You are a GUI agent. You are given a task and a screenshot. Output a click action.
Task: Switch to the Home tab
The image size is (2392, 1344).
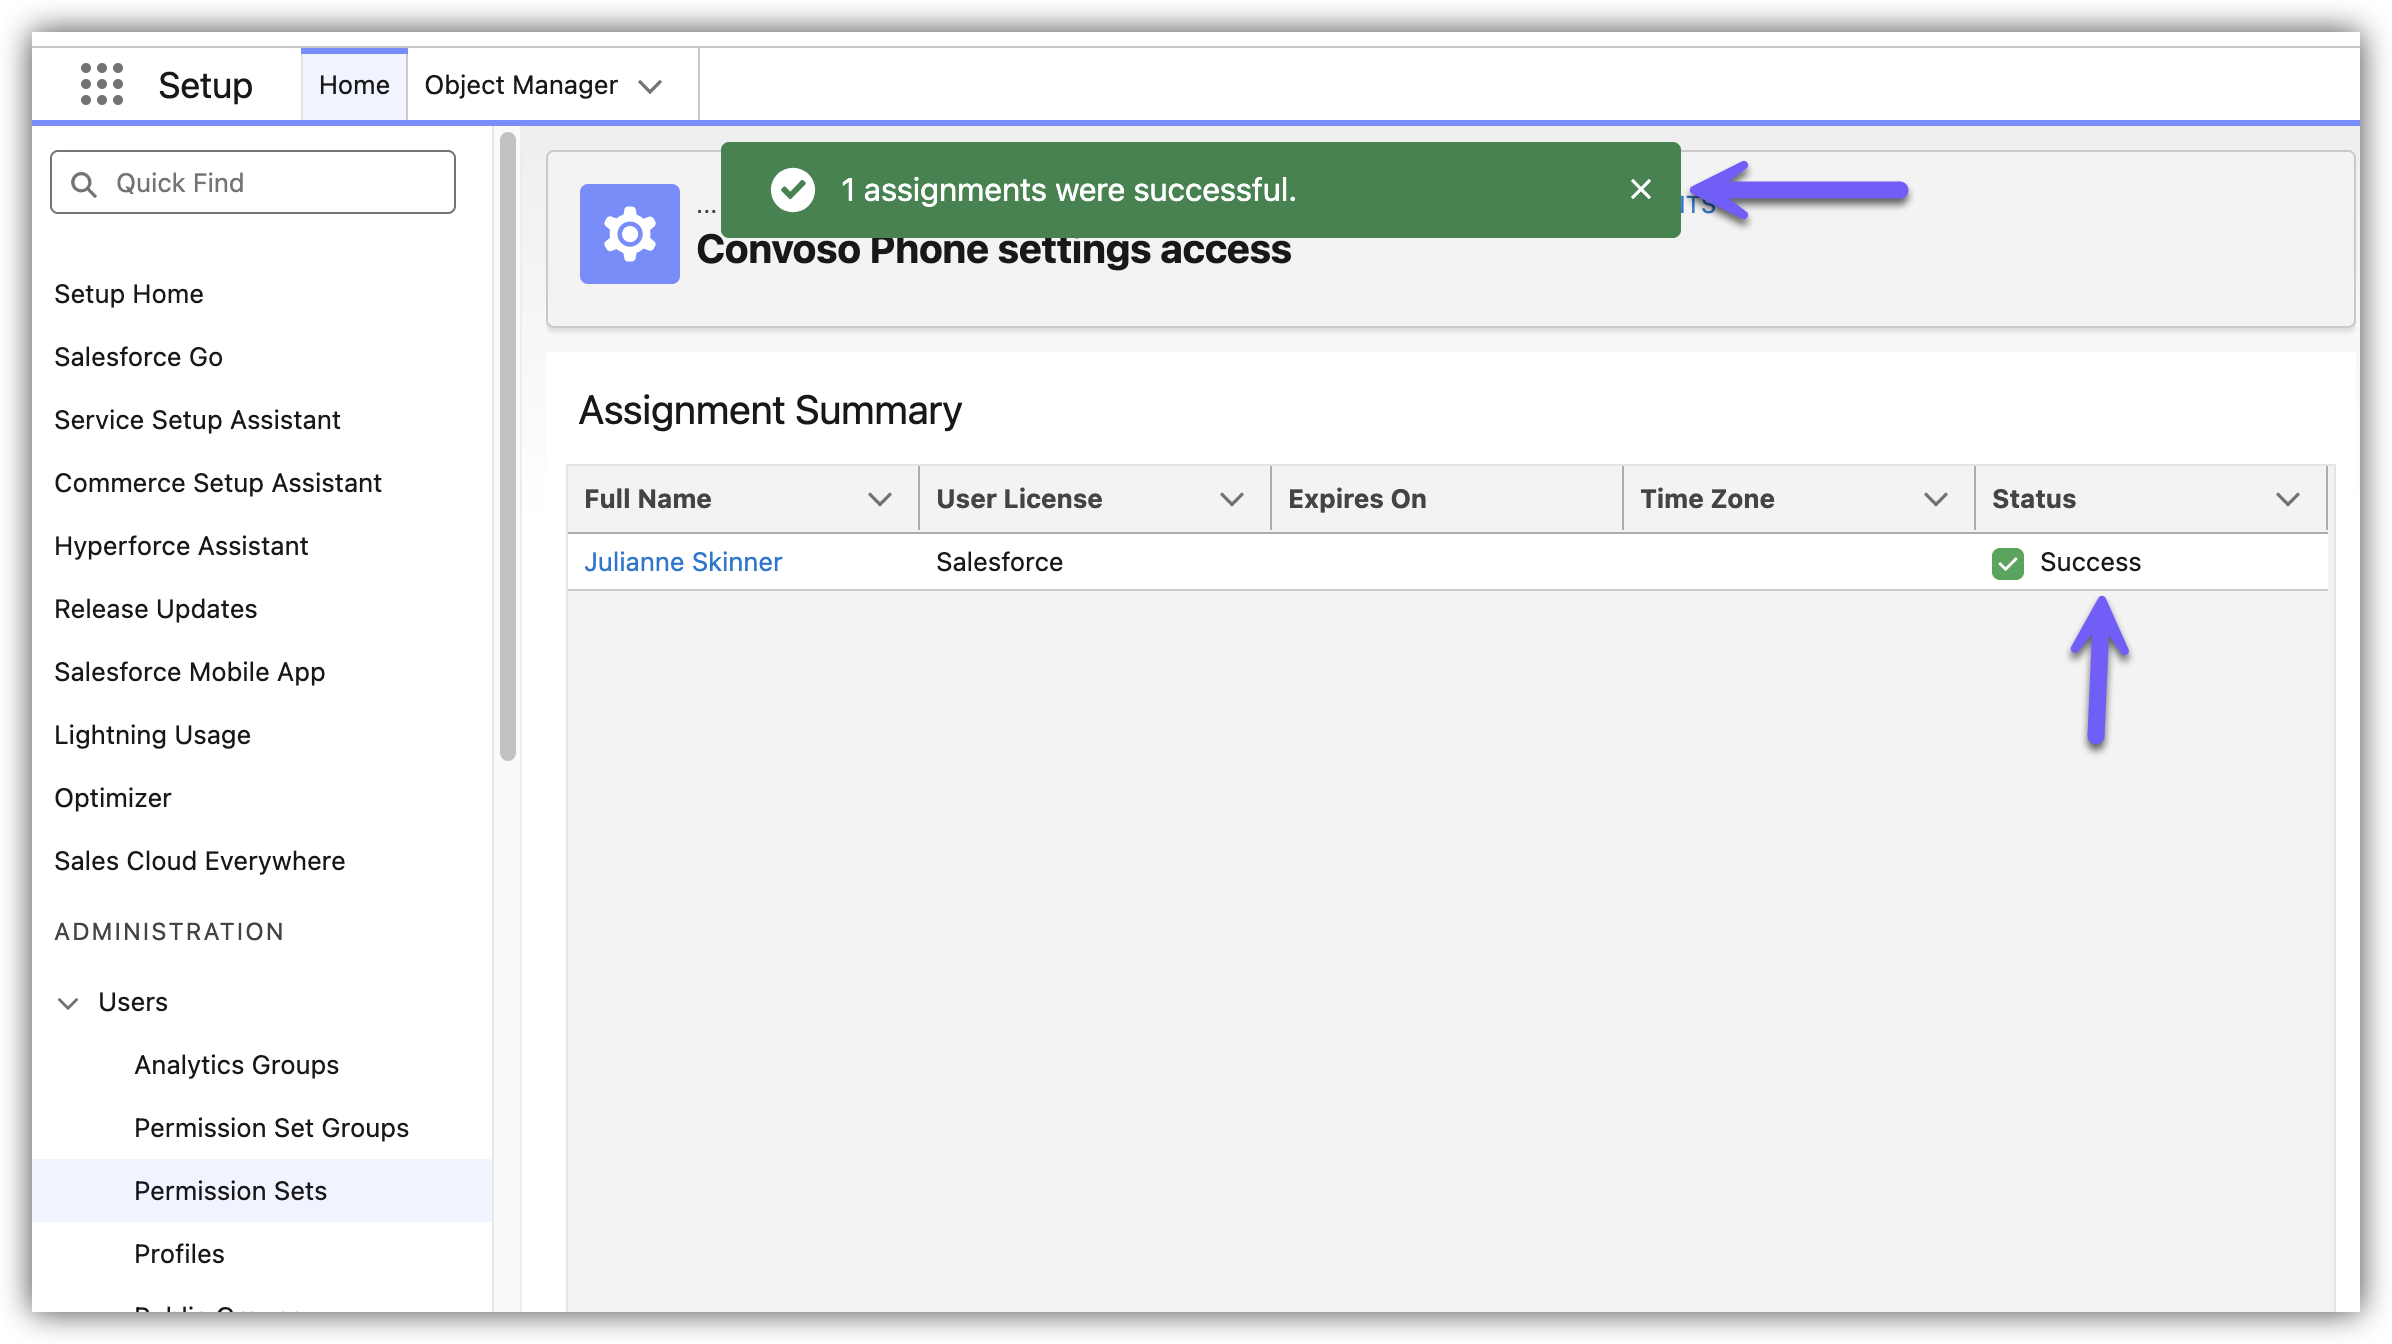354,86
